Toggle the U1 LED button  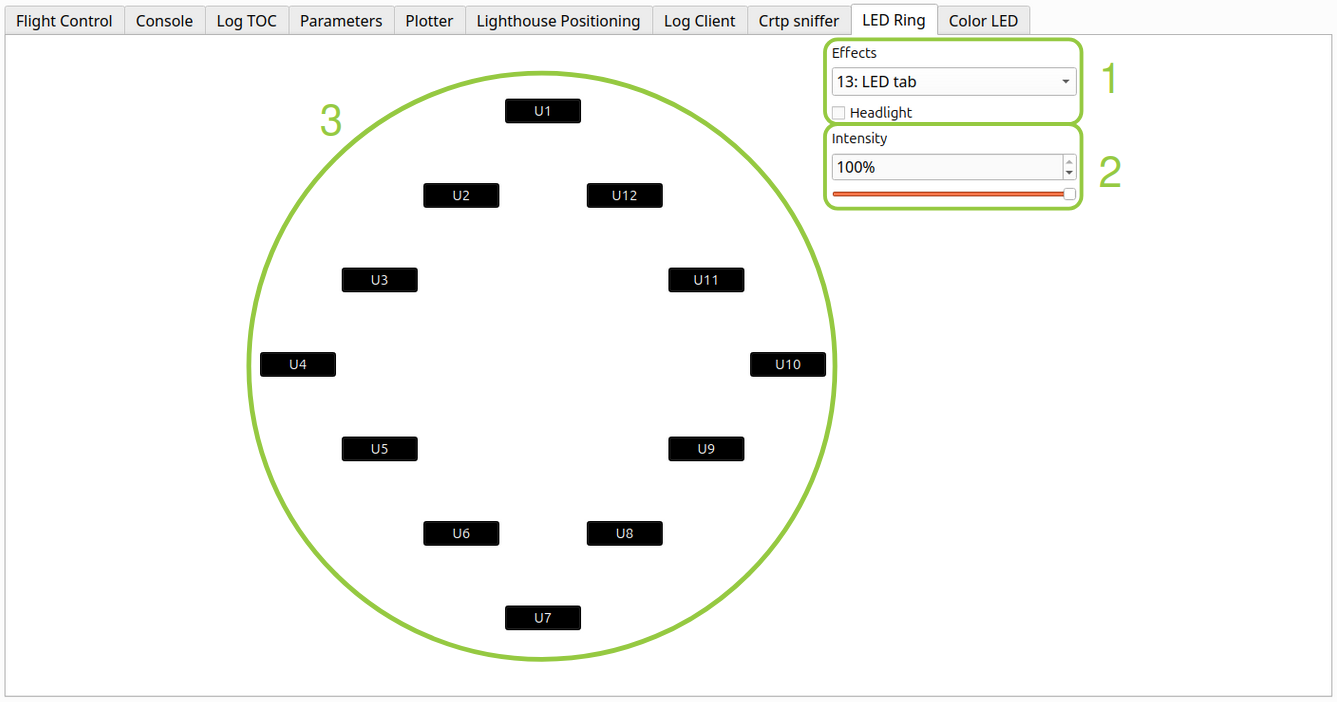tap(542, 111)
